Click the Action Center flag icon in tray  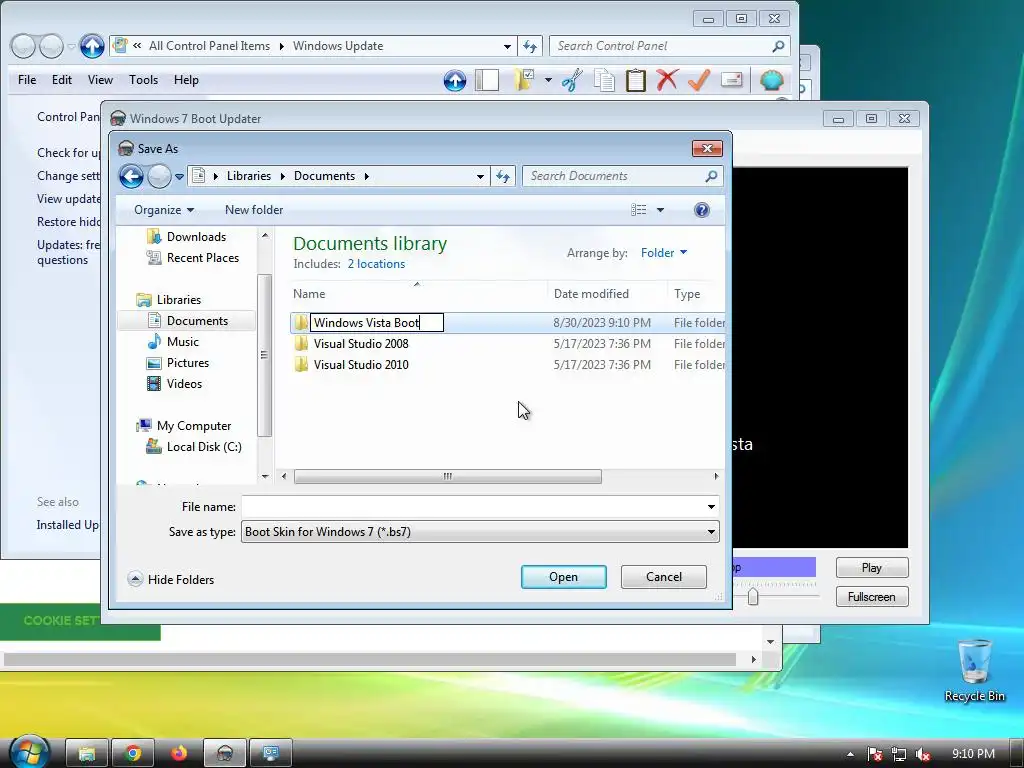(874, 754)
